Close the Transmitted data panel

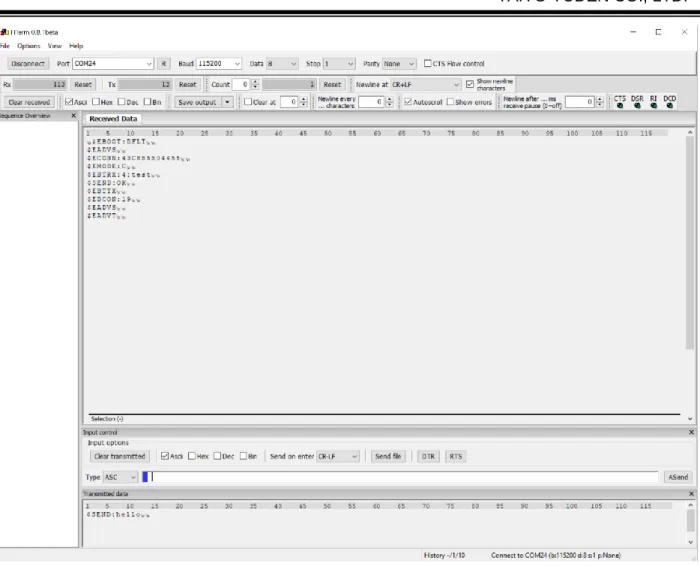[x=691, y=494]
